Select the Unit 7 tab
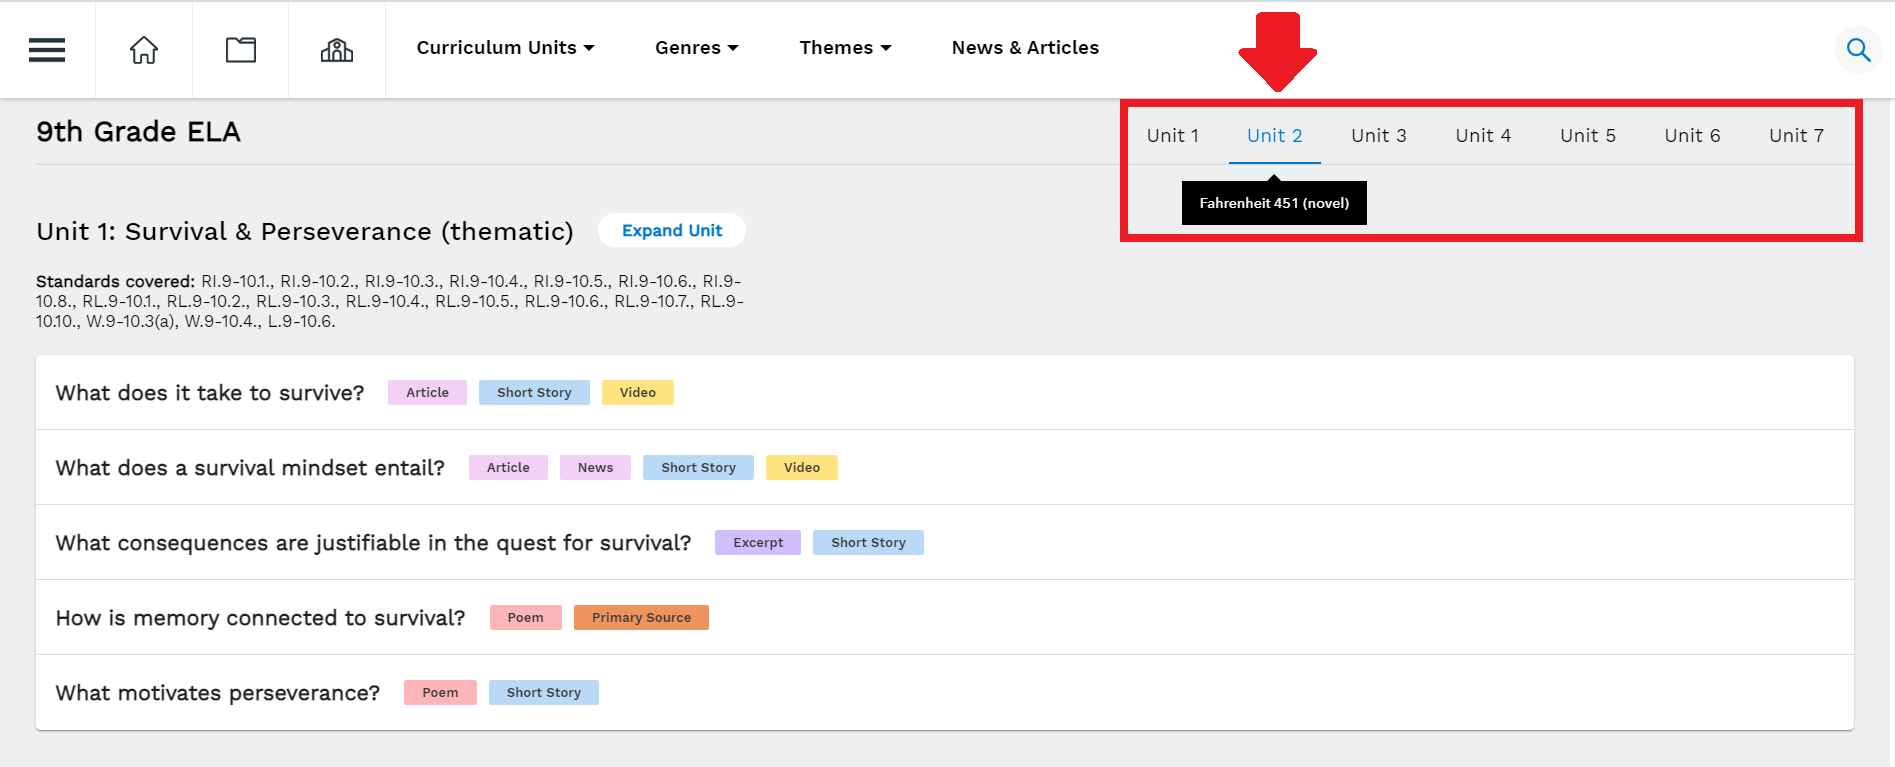The height and width of the screenshot is (767, 1895). coord(1796,136)
